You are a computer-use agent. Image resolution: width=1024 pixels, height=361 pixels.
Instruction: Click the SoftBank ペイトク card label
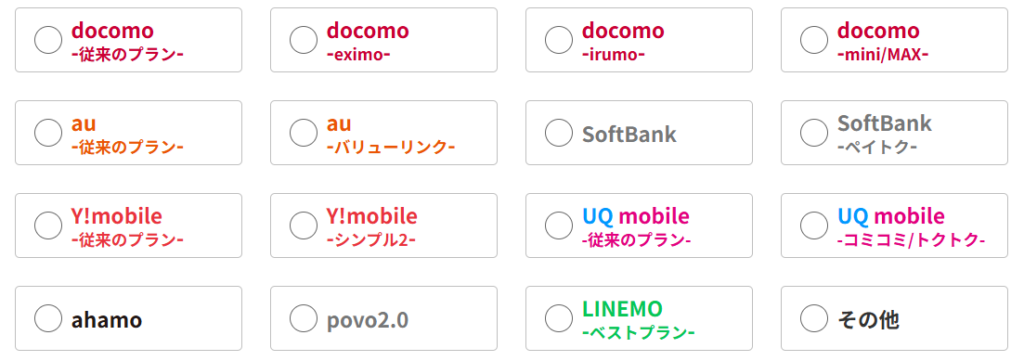click(x=885, y=134)
